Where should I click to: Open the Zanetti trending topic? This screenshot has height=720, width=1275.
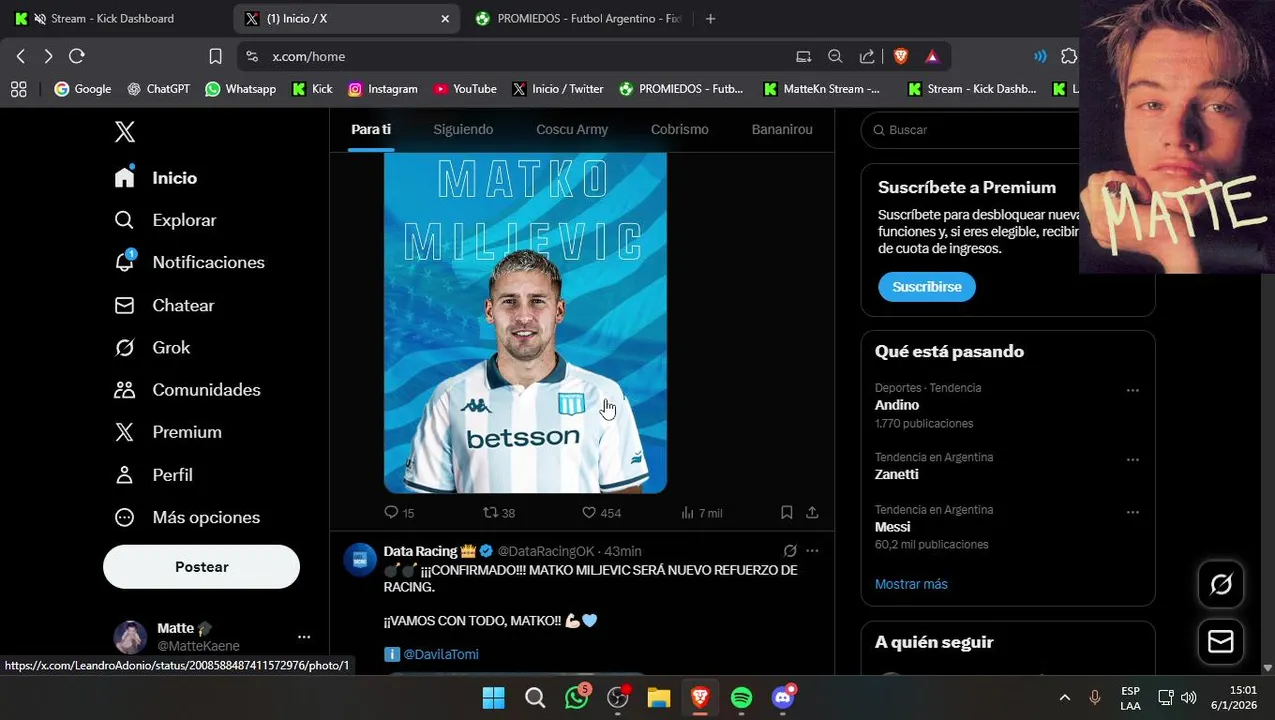(x=897, y=474)
